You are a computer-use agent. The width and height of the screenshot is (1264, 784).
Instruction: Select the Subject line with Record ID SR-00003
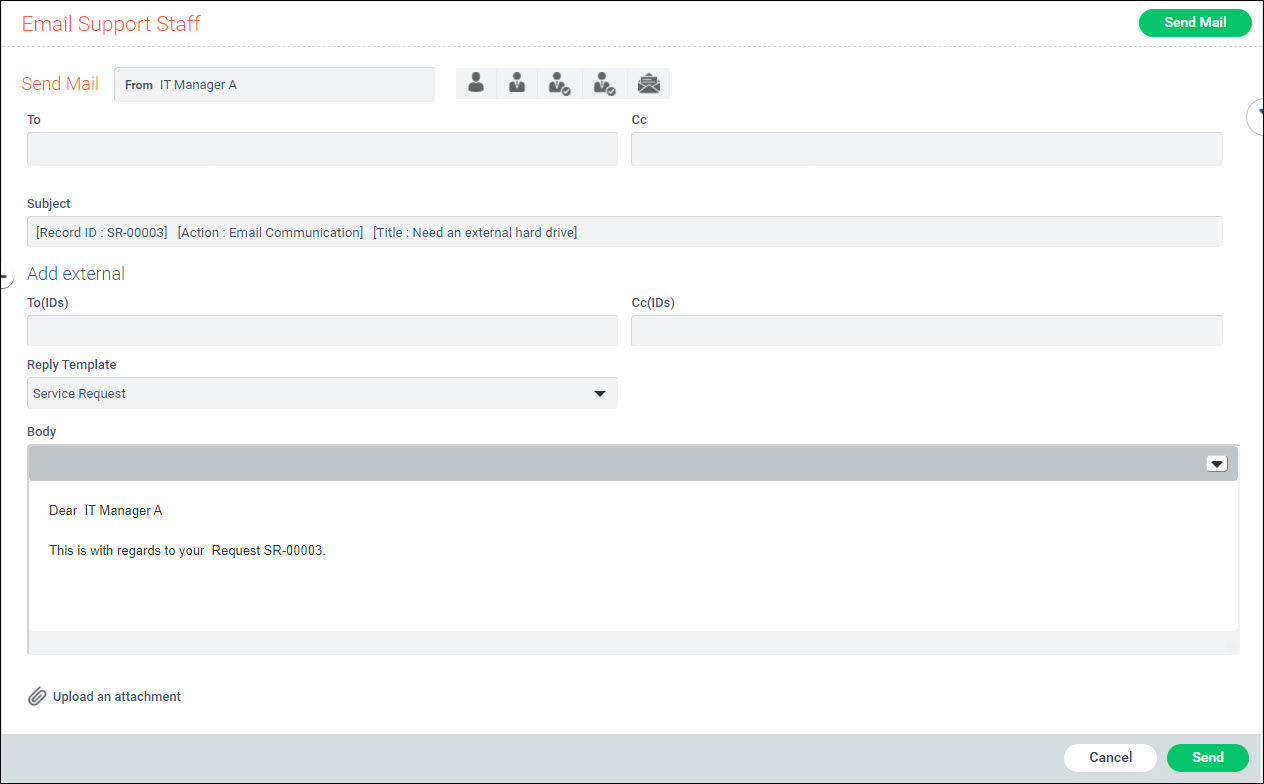coord(624,231)
